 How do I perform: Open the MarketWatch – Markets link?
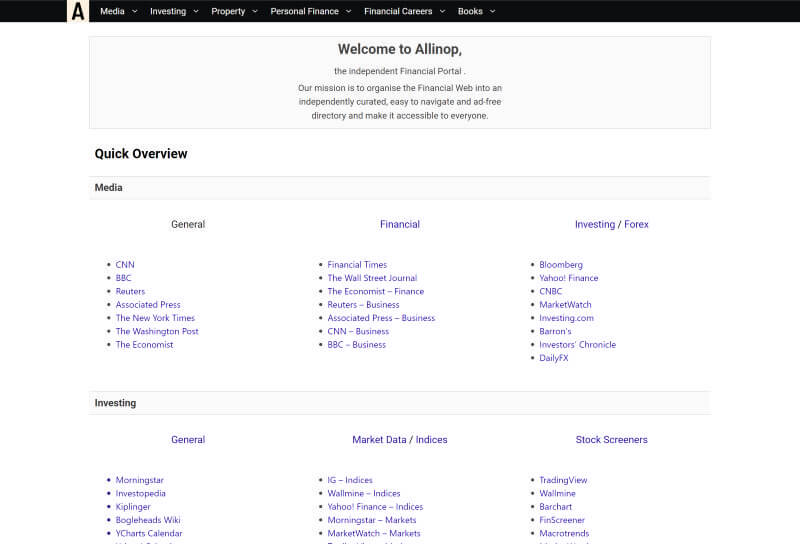[374, 533]
